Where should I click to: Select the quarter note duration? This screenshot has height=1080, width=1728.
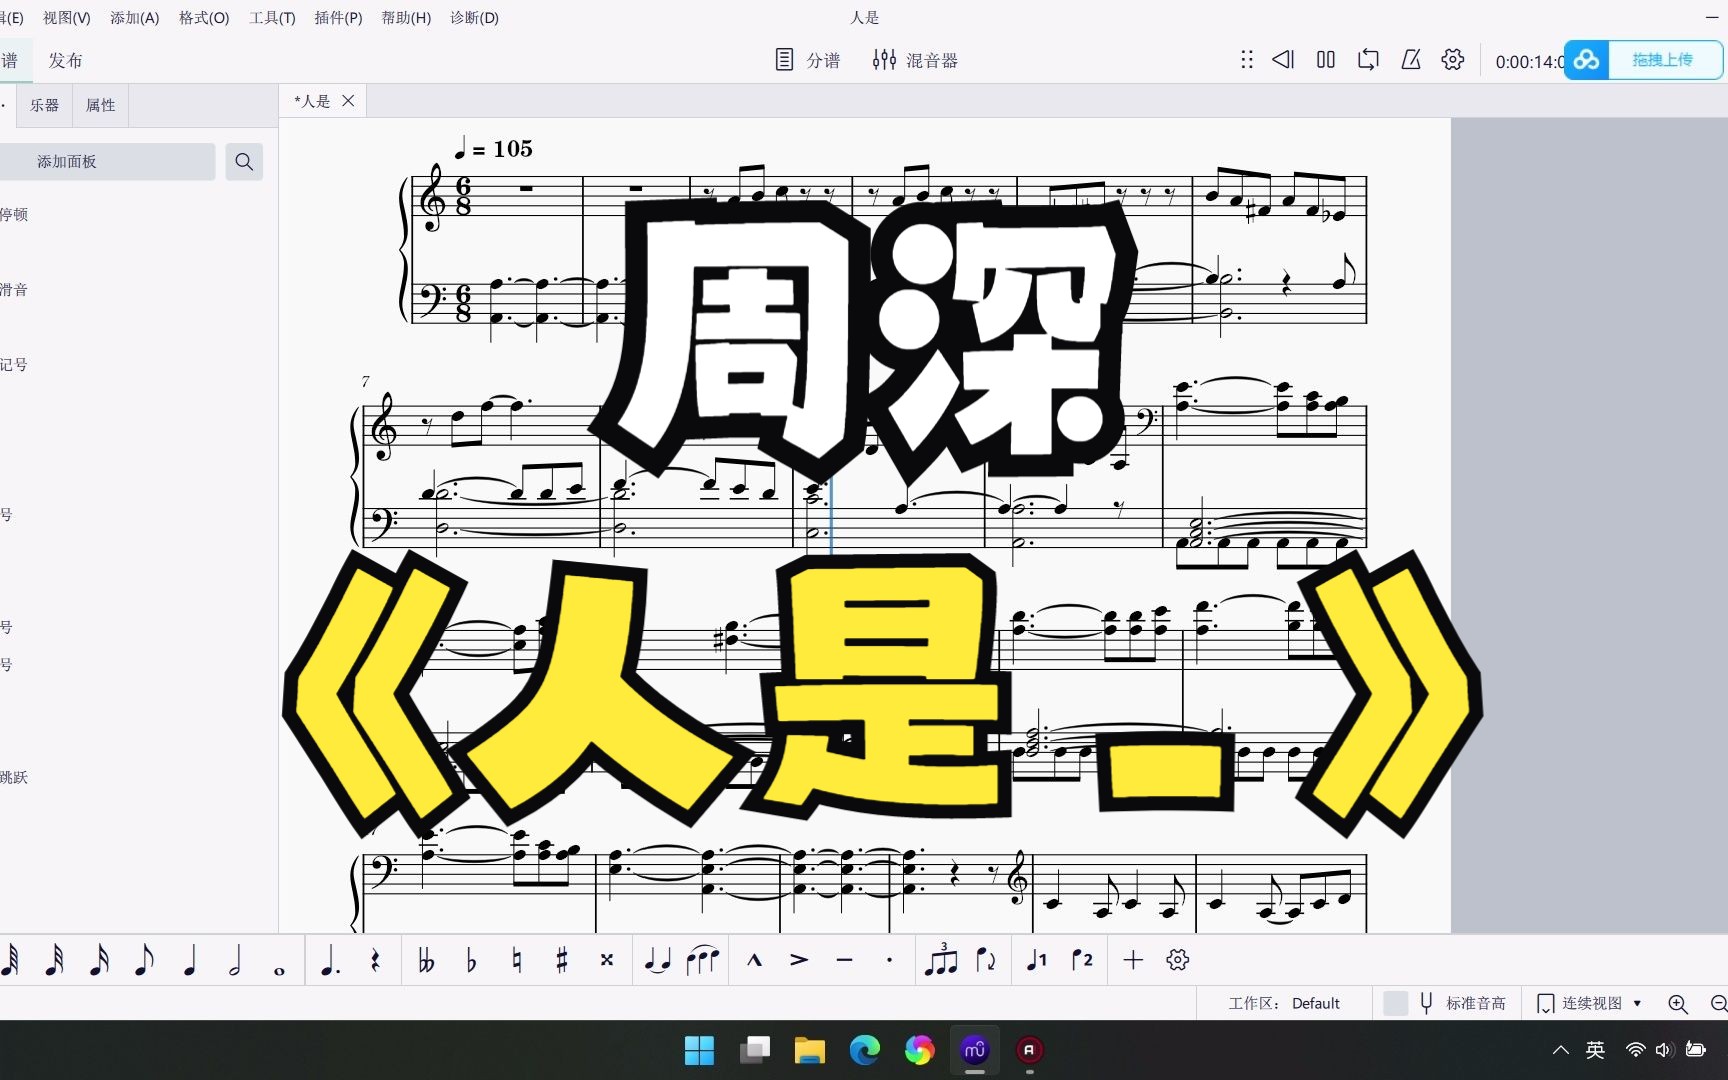[190, 960]
